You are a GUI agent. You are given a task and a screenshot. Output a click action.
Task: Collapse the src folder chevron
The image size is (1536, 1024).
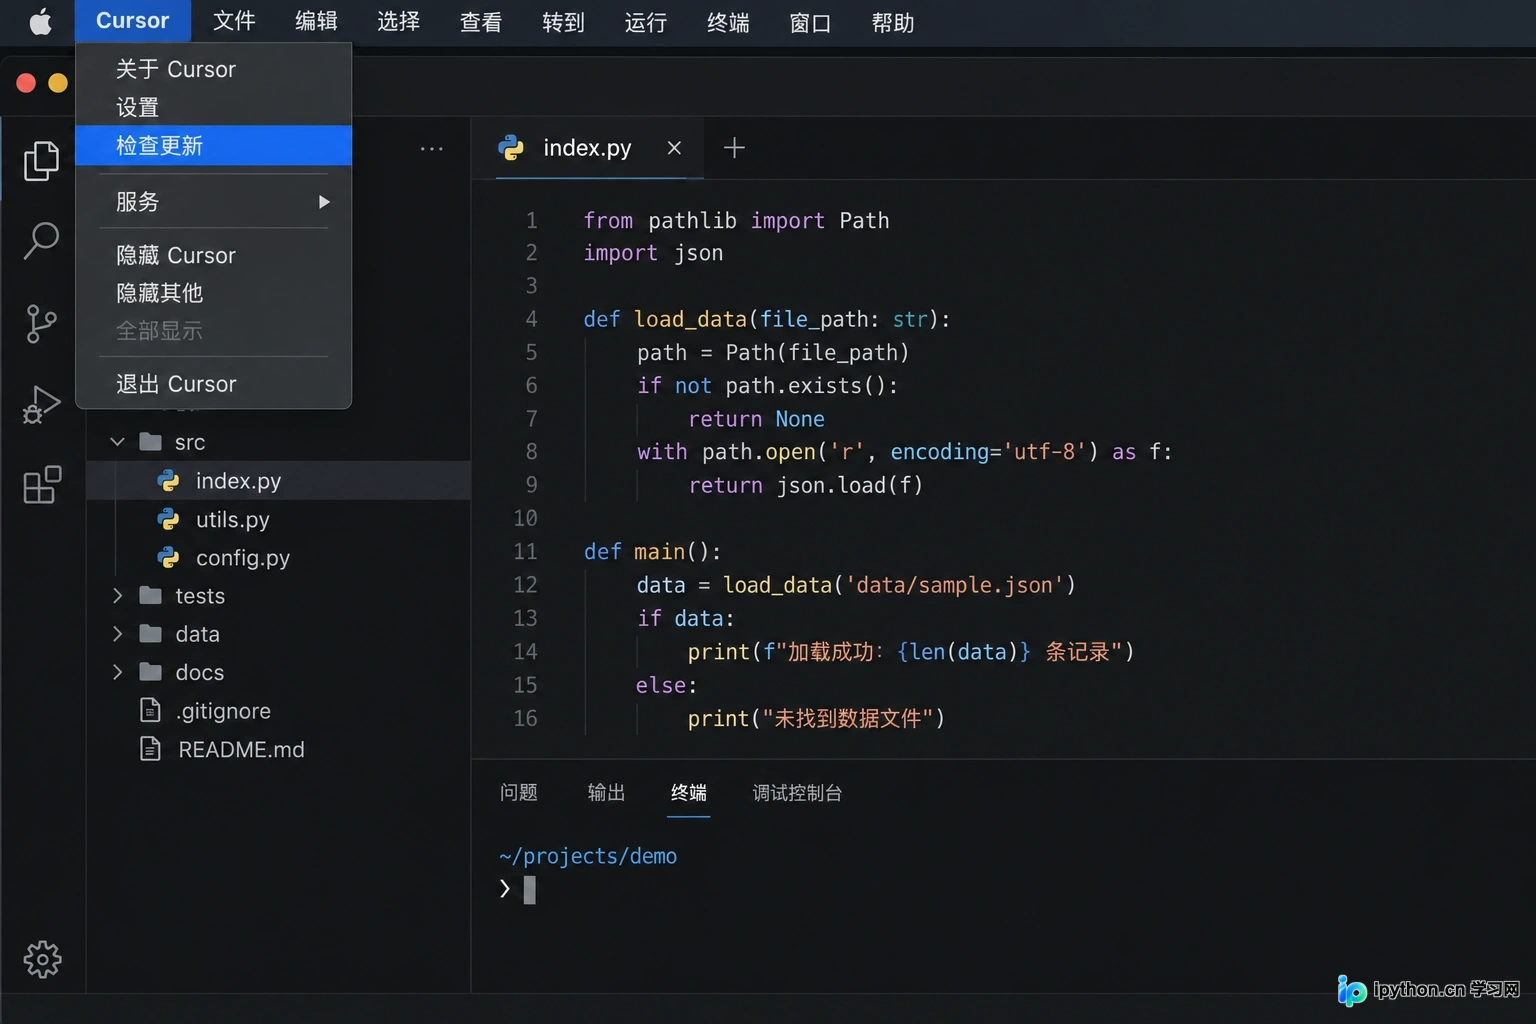117,441
